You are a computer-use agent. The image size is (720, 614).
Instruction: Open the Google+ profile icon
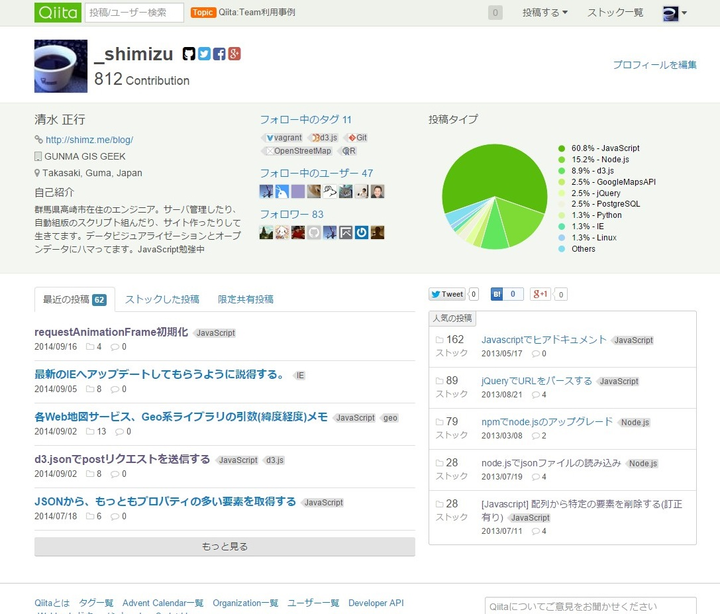click(234, 54)
